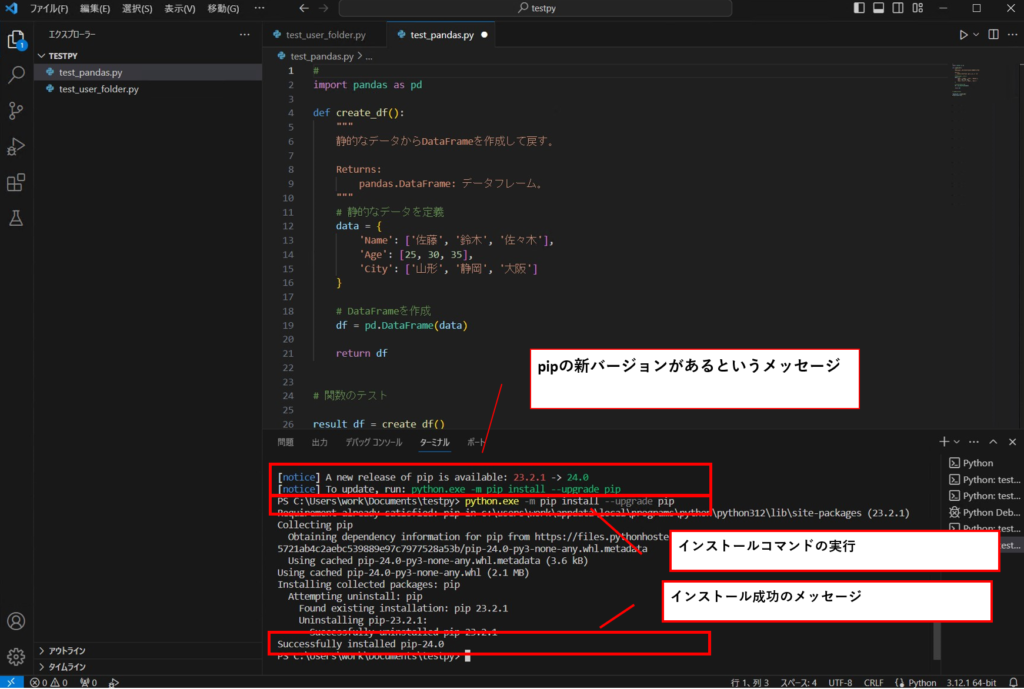
Task: Open the ファイル(F) menu
Action: (49, 8)
